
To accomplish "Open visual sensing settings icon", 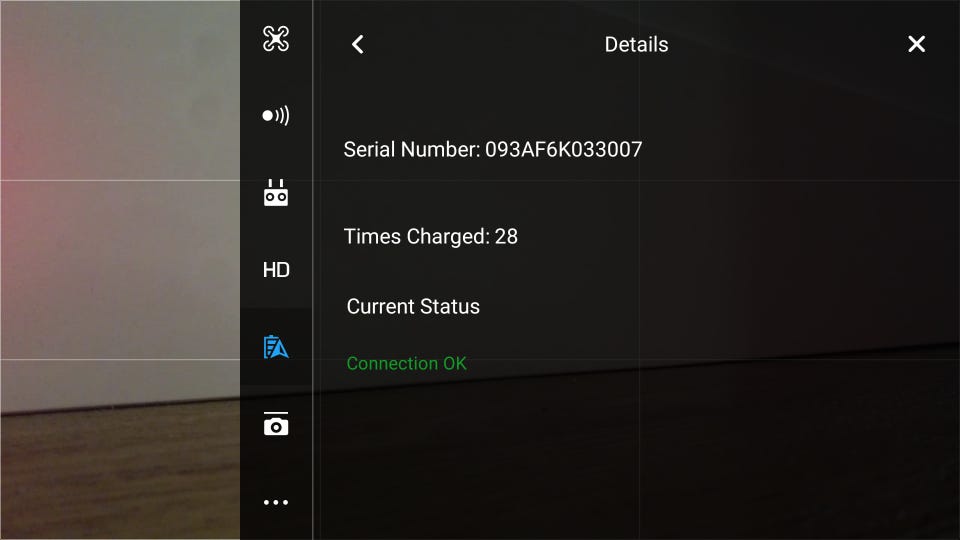I will coord(276,116).
